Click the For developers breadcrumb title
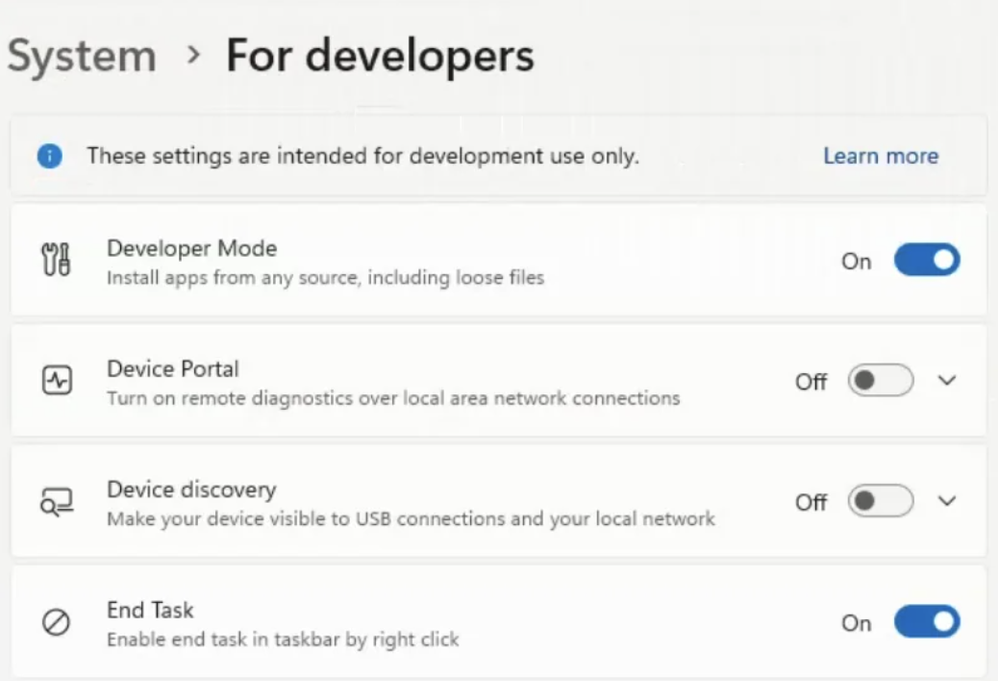The width and height of the screenshot is (998, 681). 380,57
